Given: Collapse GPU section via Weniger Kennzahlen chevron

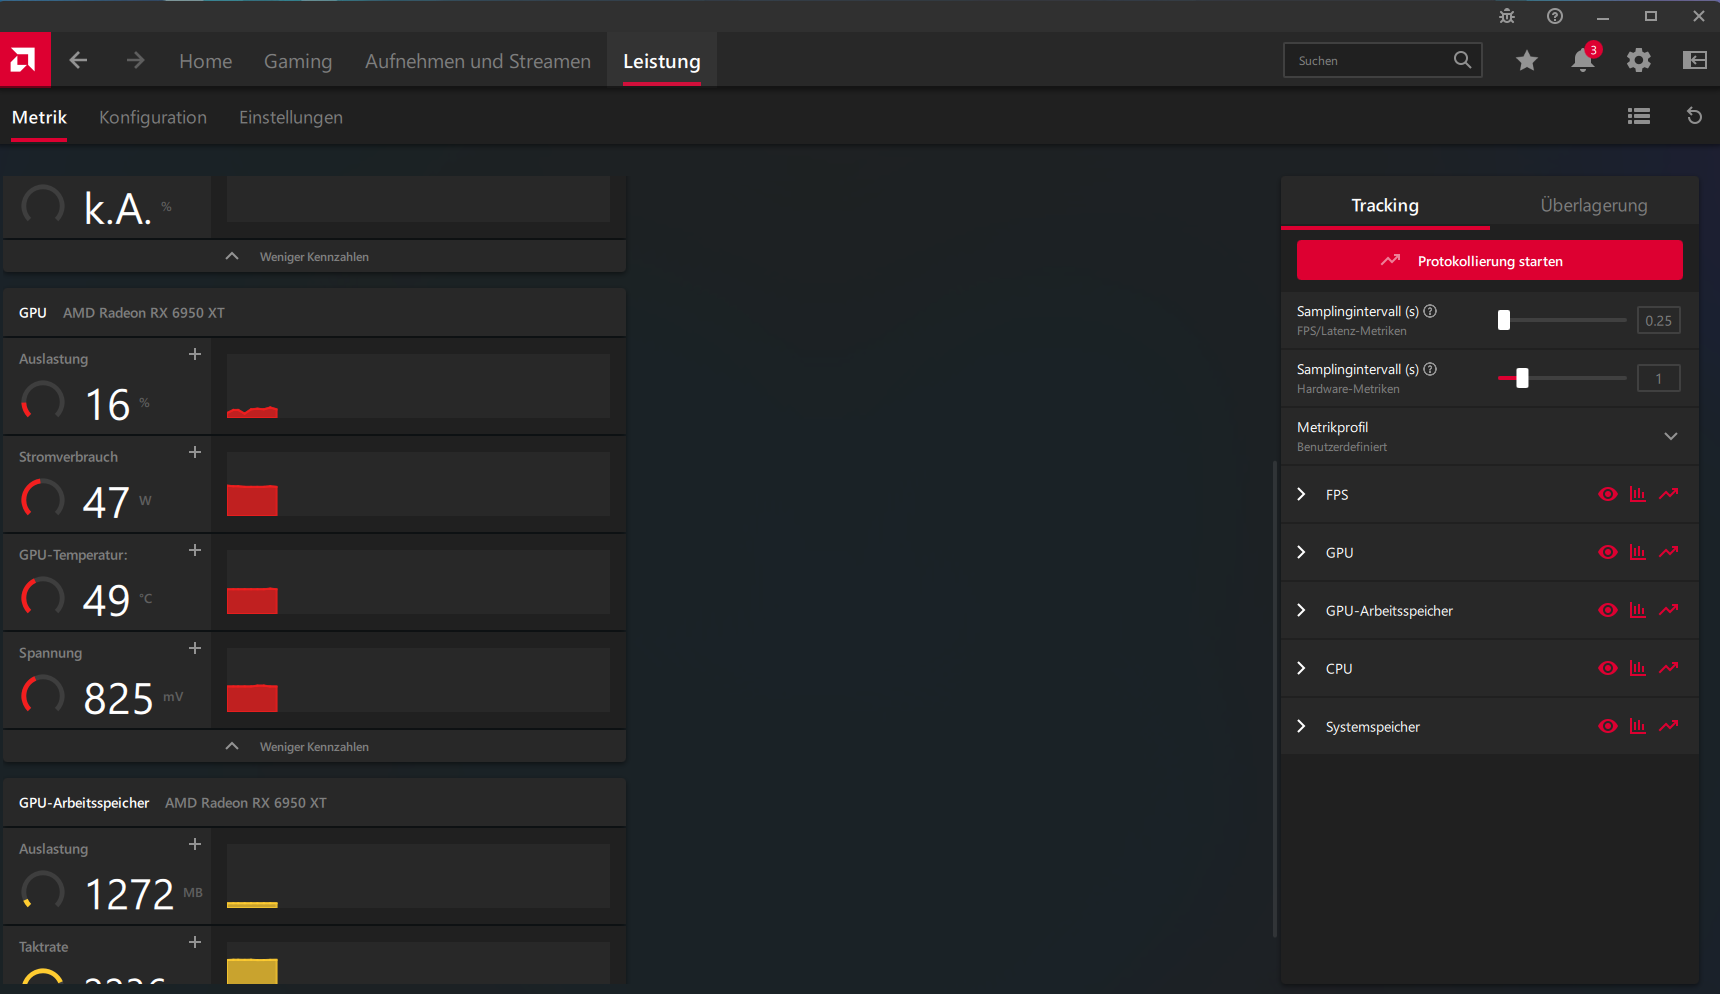Looking at the screenshot, I should tap(231, 745).
